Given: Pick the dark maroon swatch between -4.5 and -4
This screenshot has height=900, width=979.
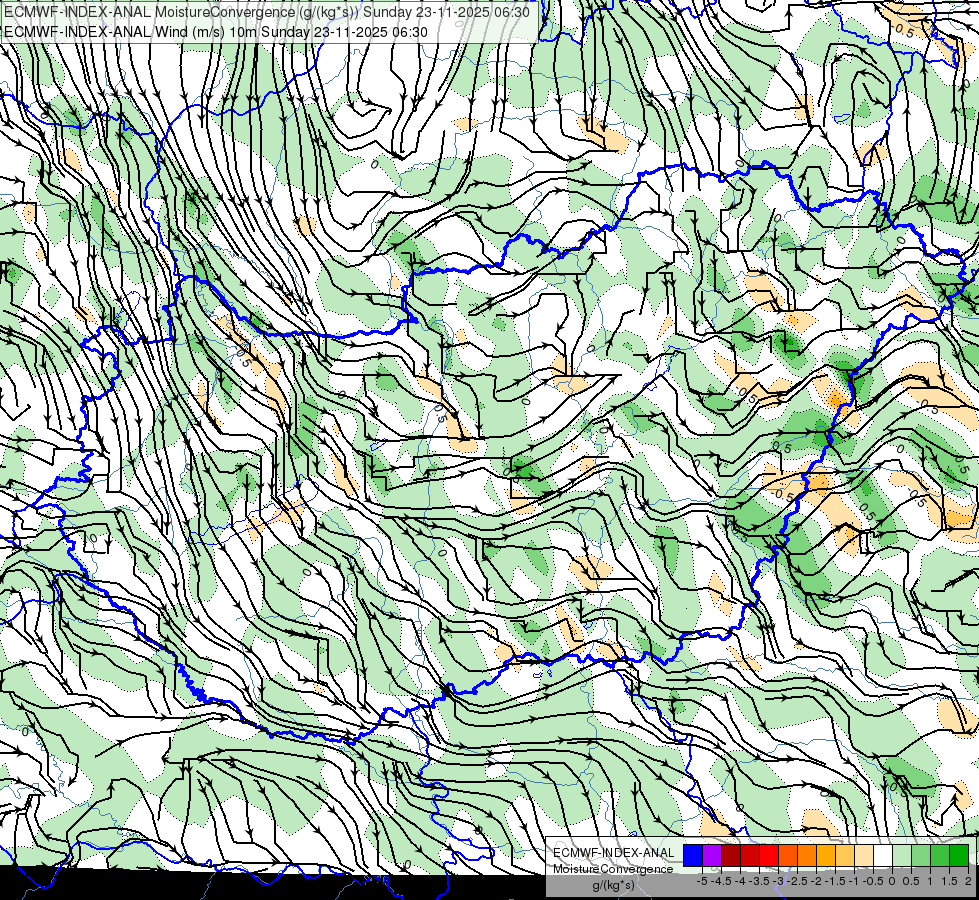Looking at the screenshot, I should [x=731, y=856].
